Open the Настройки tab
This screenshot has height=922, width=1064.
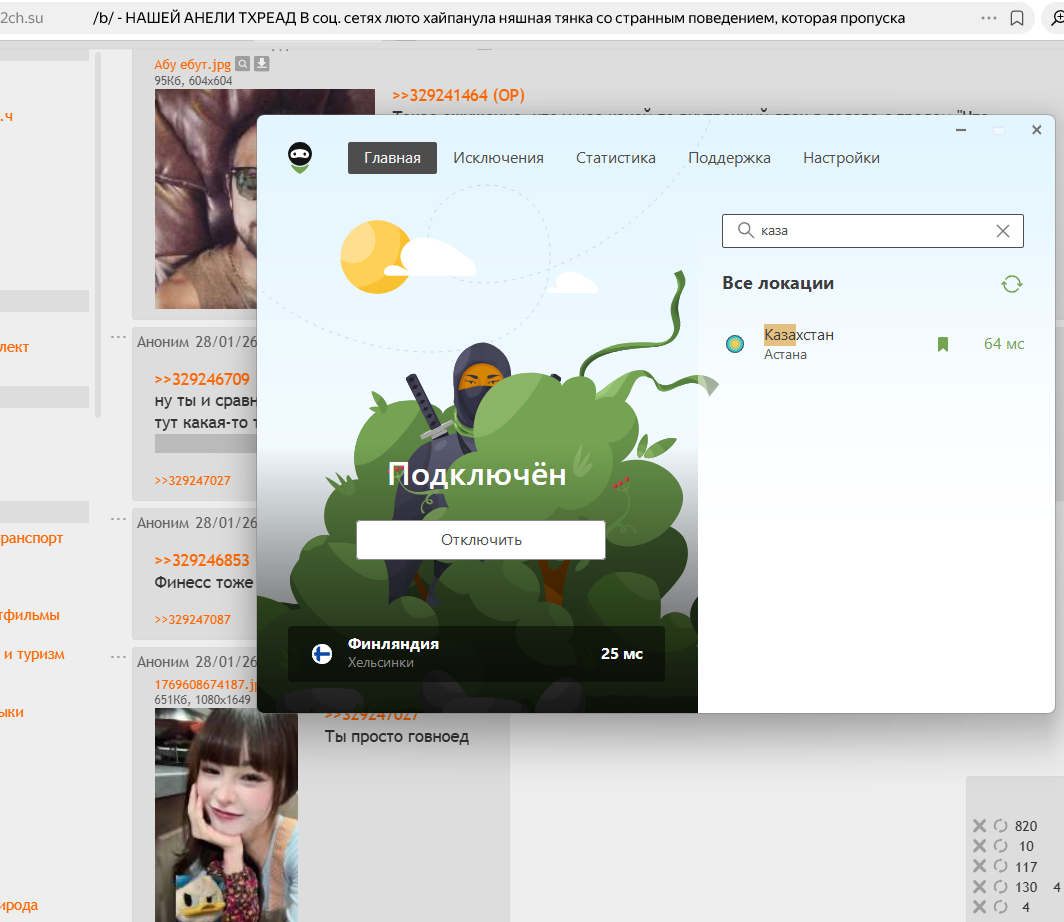pyautogui.click(x=841, y=158)
